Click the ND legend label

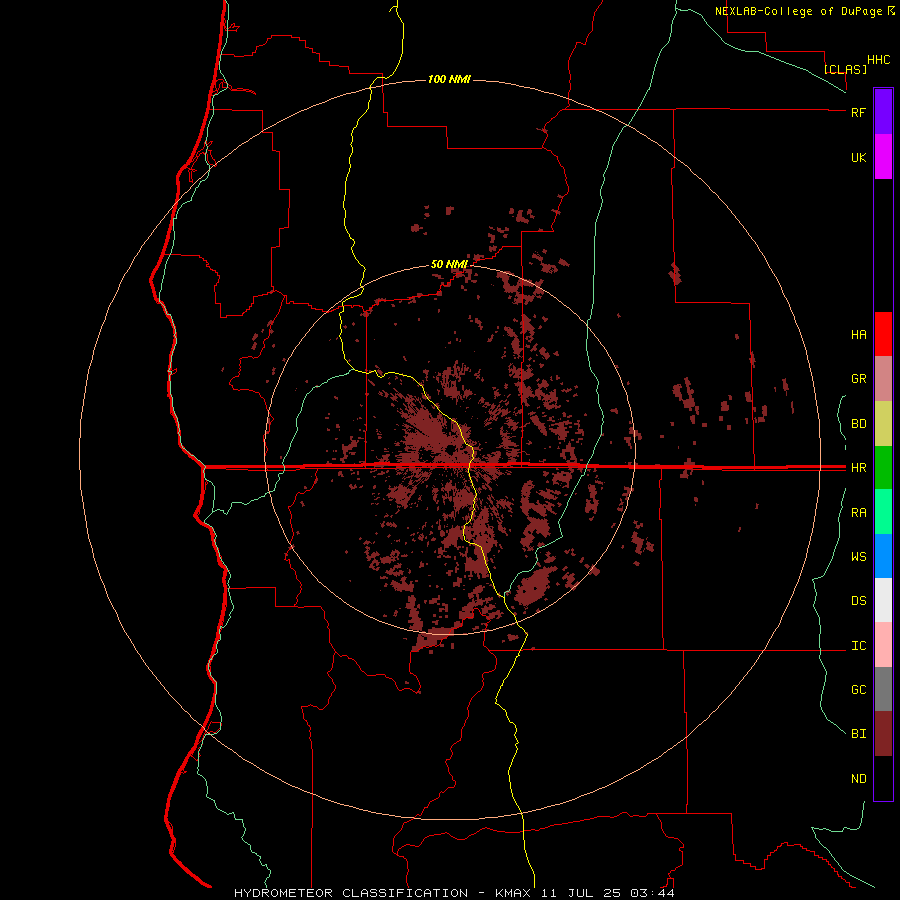[x=858, y=778]
